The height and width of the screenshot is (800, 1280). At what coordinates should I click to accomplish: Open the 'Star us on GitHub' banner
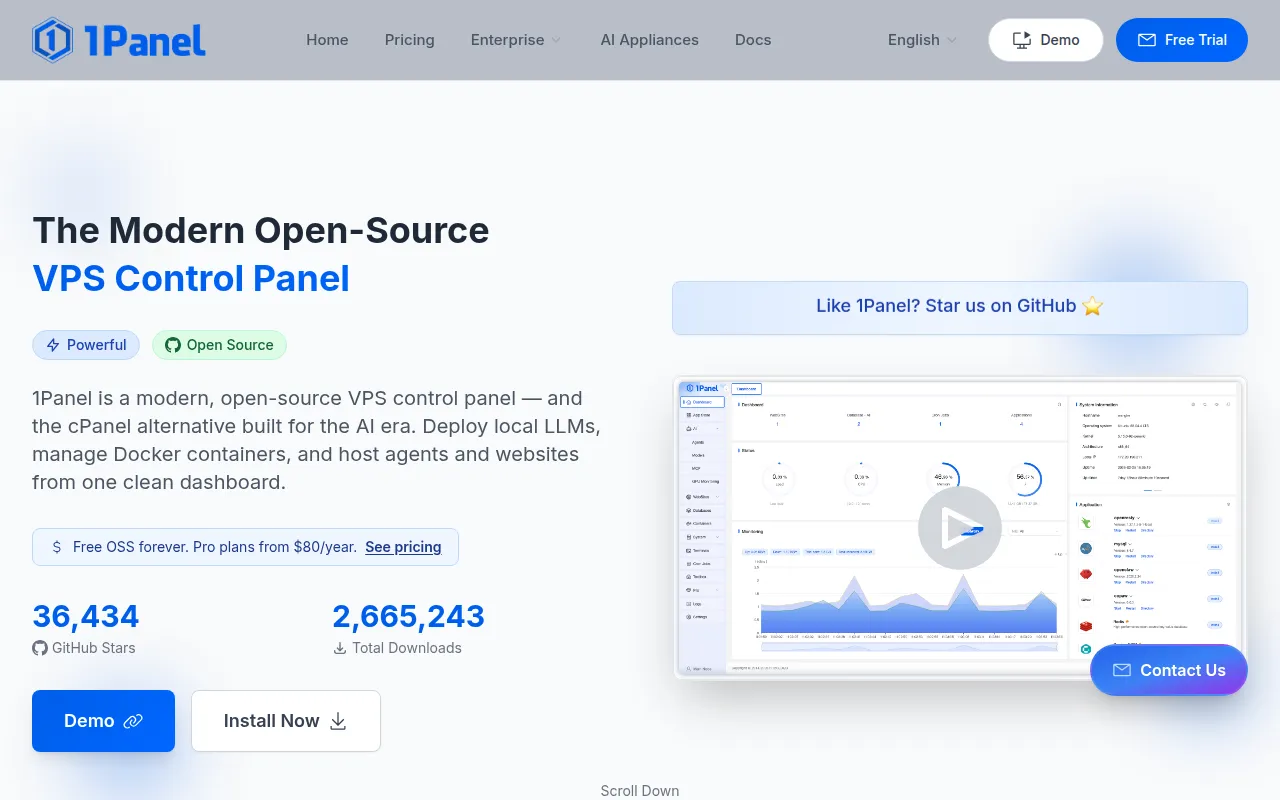click(960, 307)
